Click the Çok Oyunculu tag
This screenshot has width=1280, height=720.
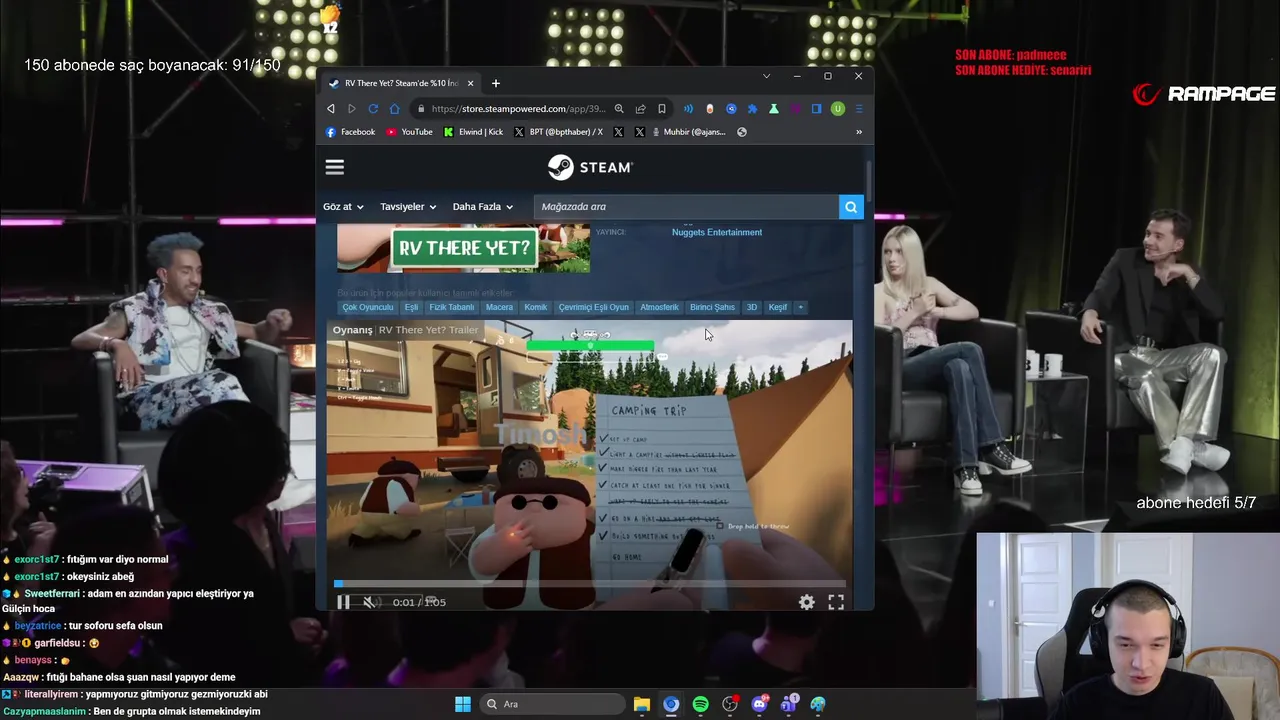tap(368, 307)
